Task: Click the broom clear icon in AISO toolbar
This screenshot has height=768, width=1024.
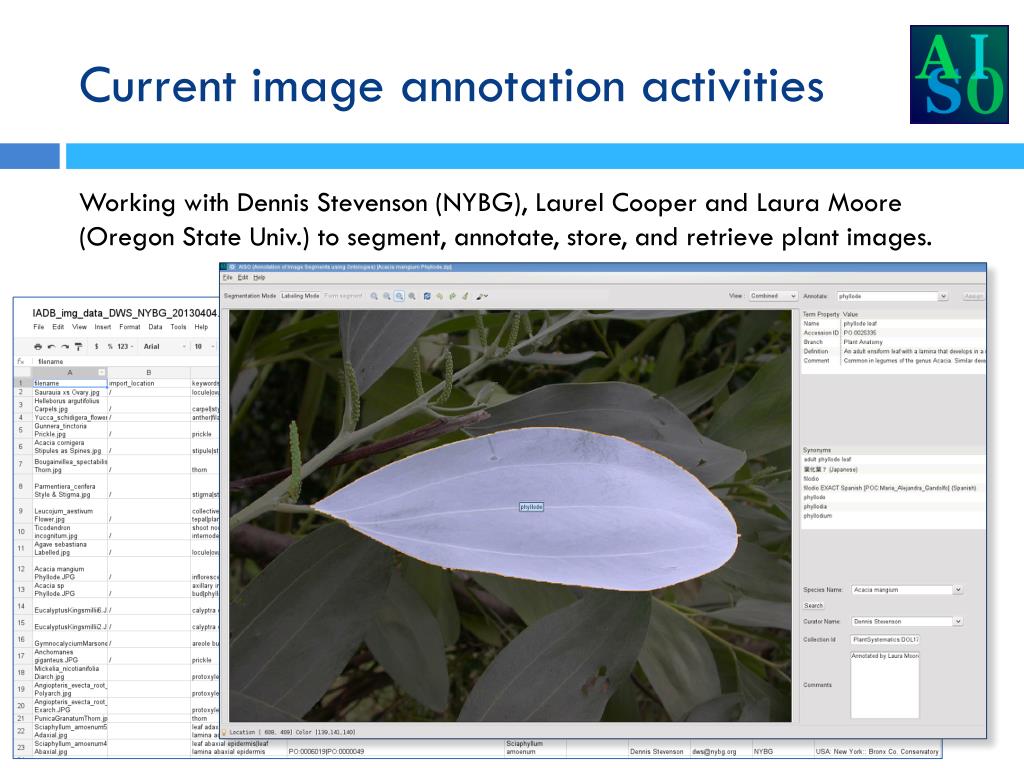Action: (465, 296)
